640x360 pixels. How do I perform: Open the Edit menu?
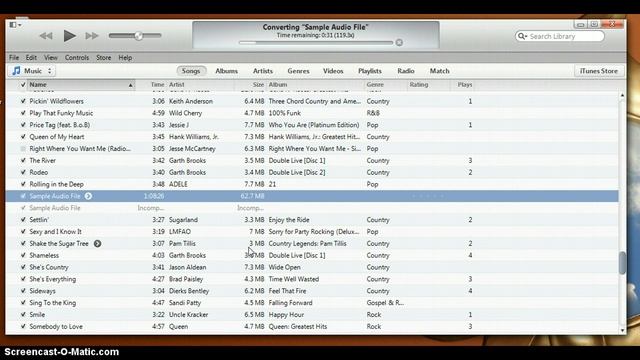pos(31,58)
